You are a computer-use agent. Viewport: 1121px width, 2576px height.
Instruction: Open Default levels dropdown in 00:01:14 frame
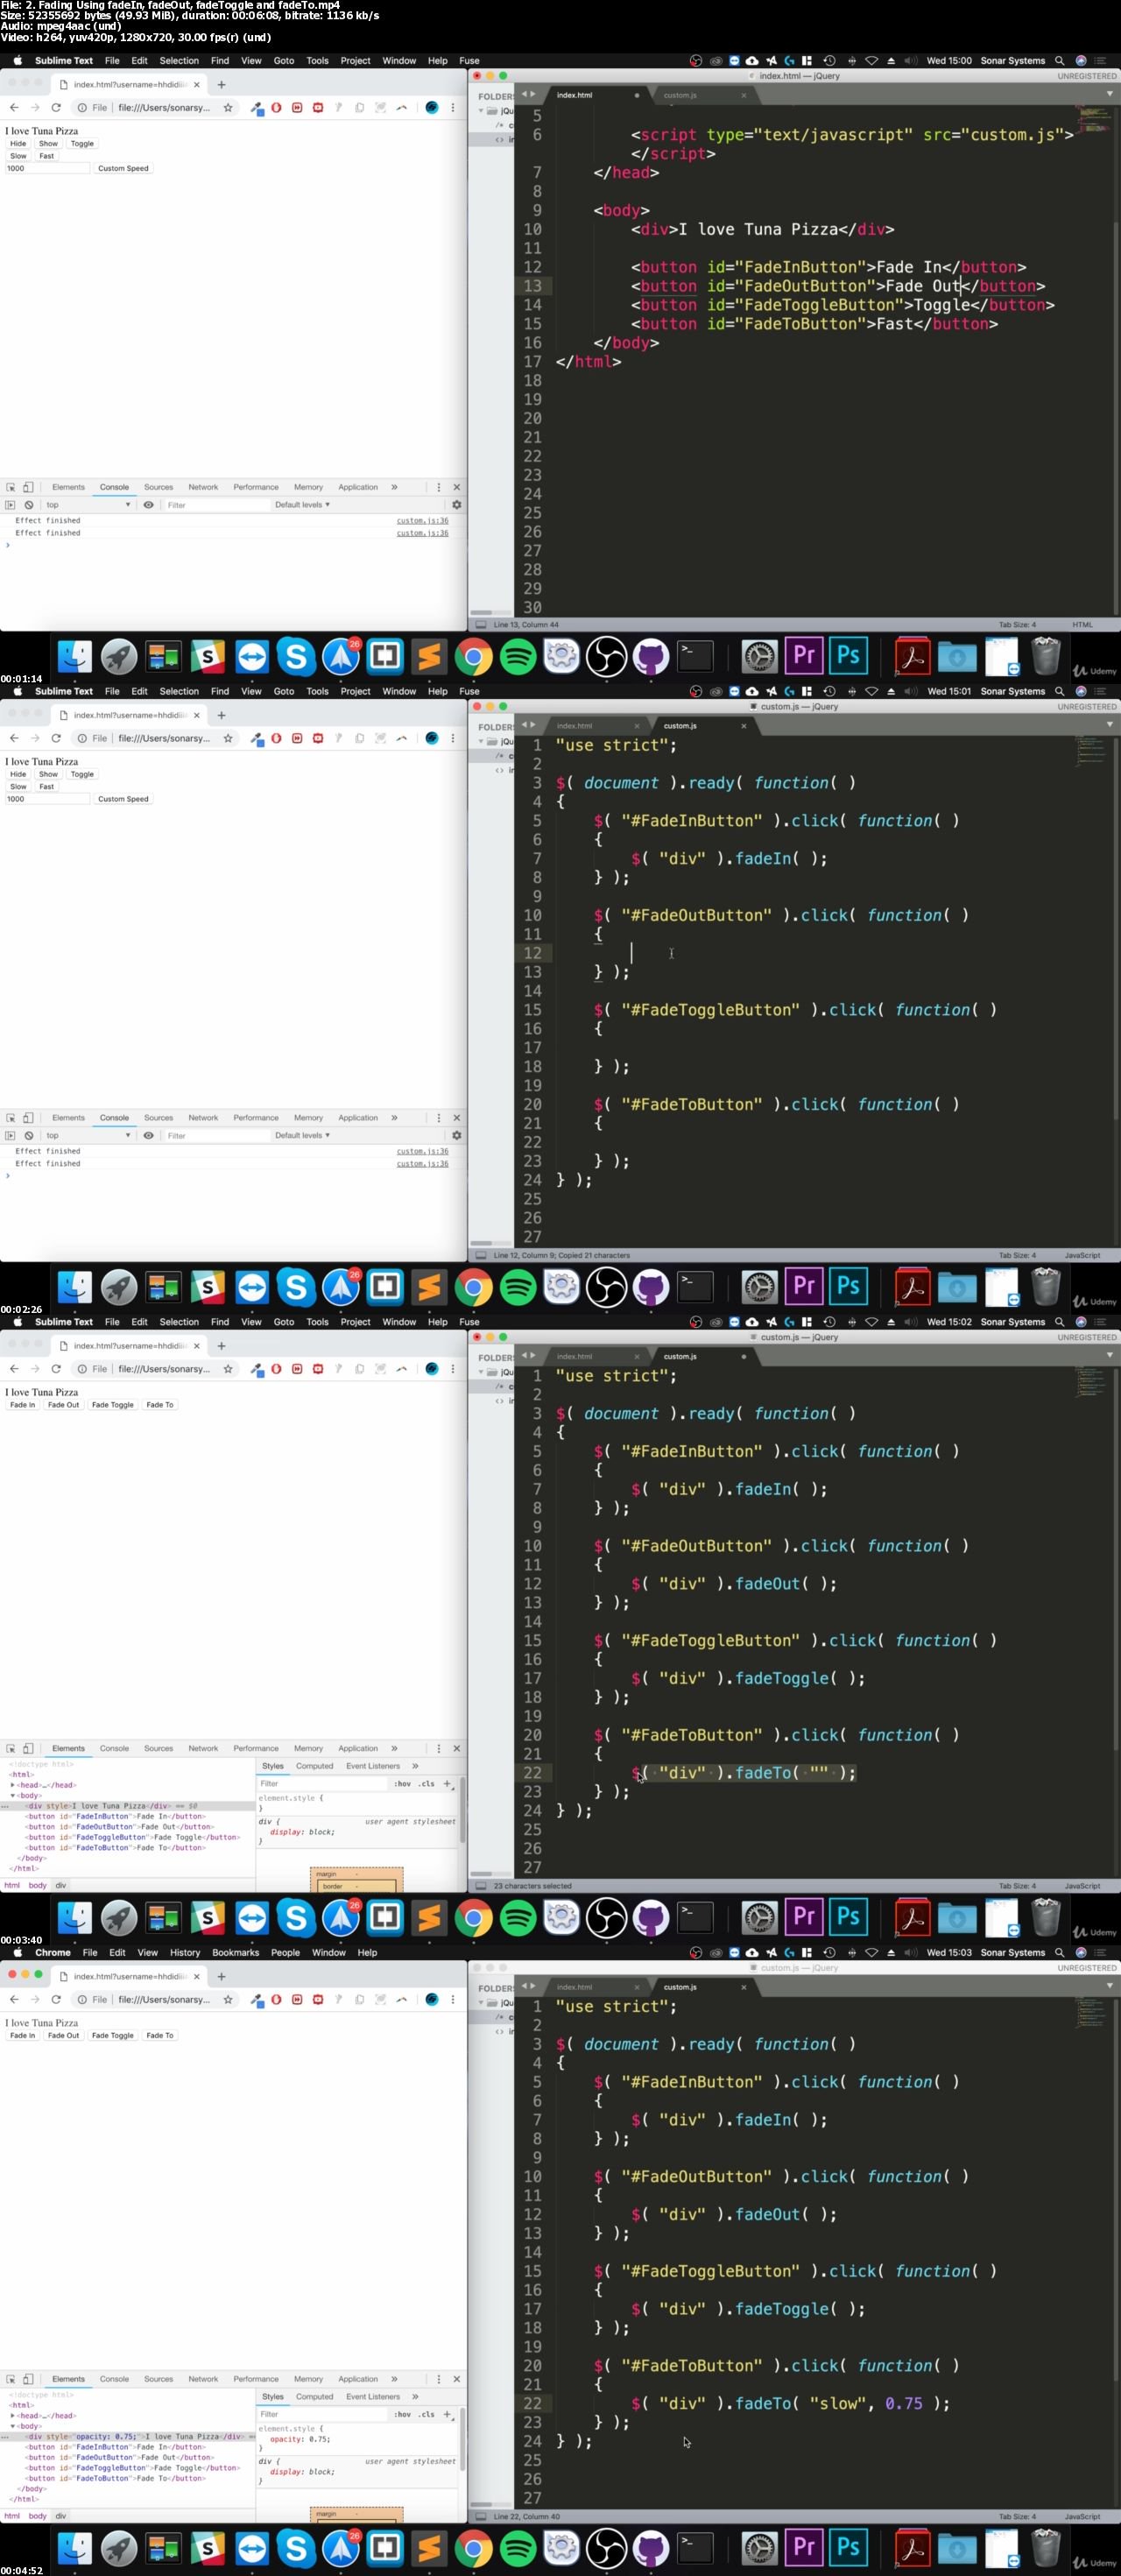[x=302, y=505]
